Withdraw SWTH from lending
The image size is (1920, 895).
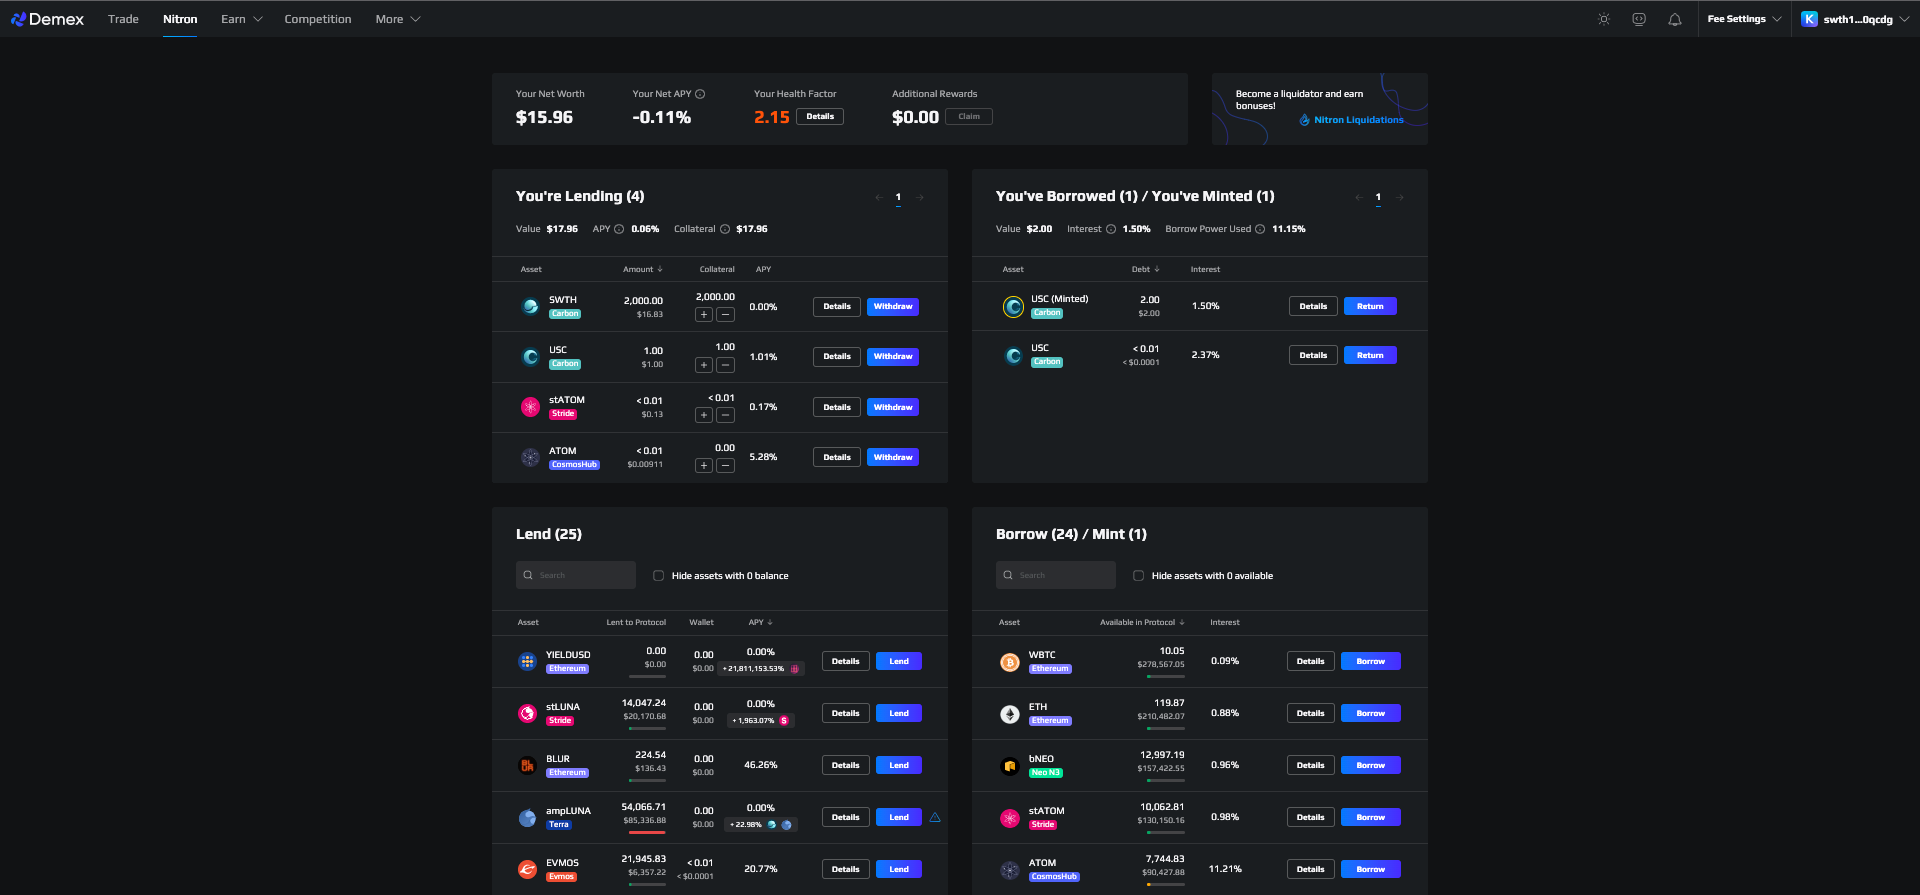coord(893,307)
